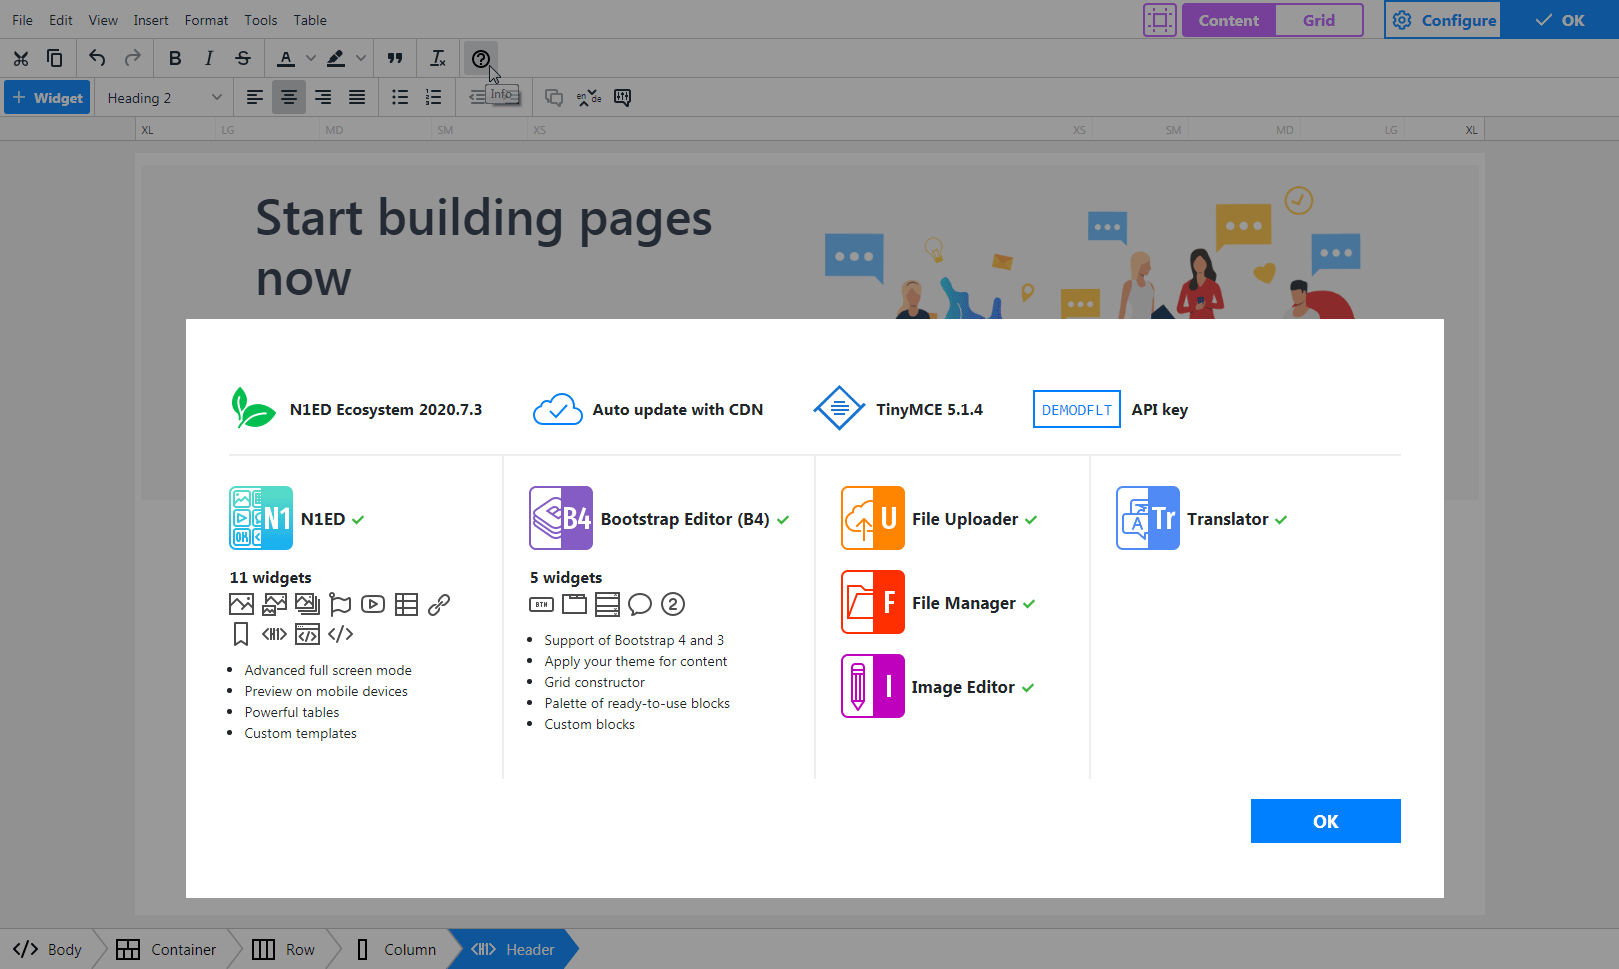Click the Image Editor I icon
The width and height of the screenshot is (1619, 969).
coord(873,686)
